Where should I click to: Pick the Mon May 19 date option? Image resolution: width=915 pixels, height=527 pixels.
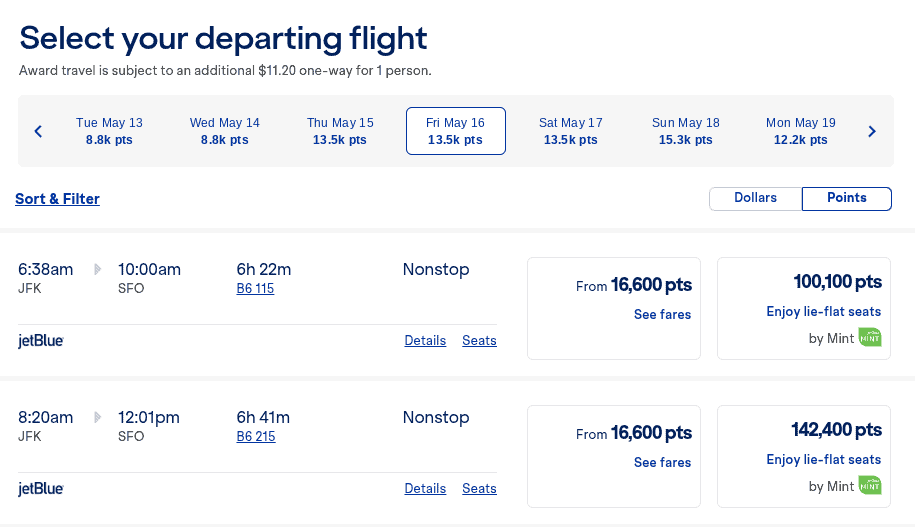tap(800, 131)
